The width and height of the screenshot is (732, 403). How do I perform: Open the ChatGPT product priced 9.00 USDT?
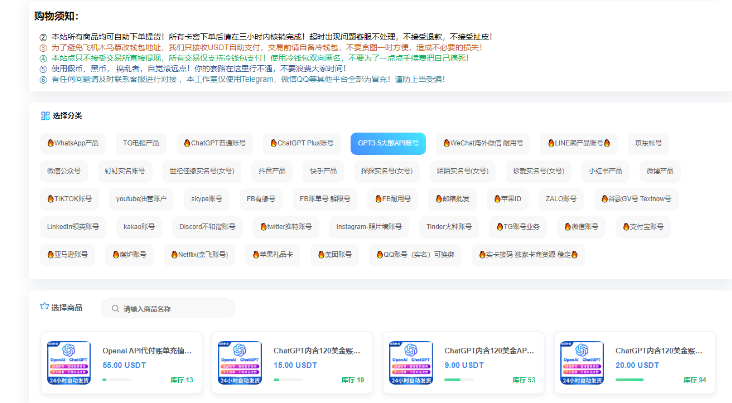[x=463, y=363]
